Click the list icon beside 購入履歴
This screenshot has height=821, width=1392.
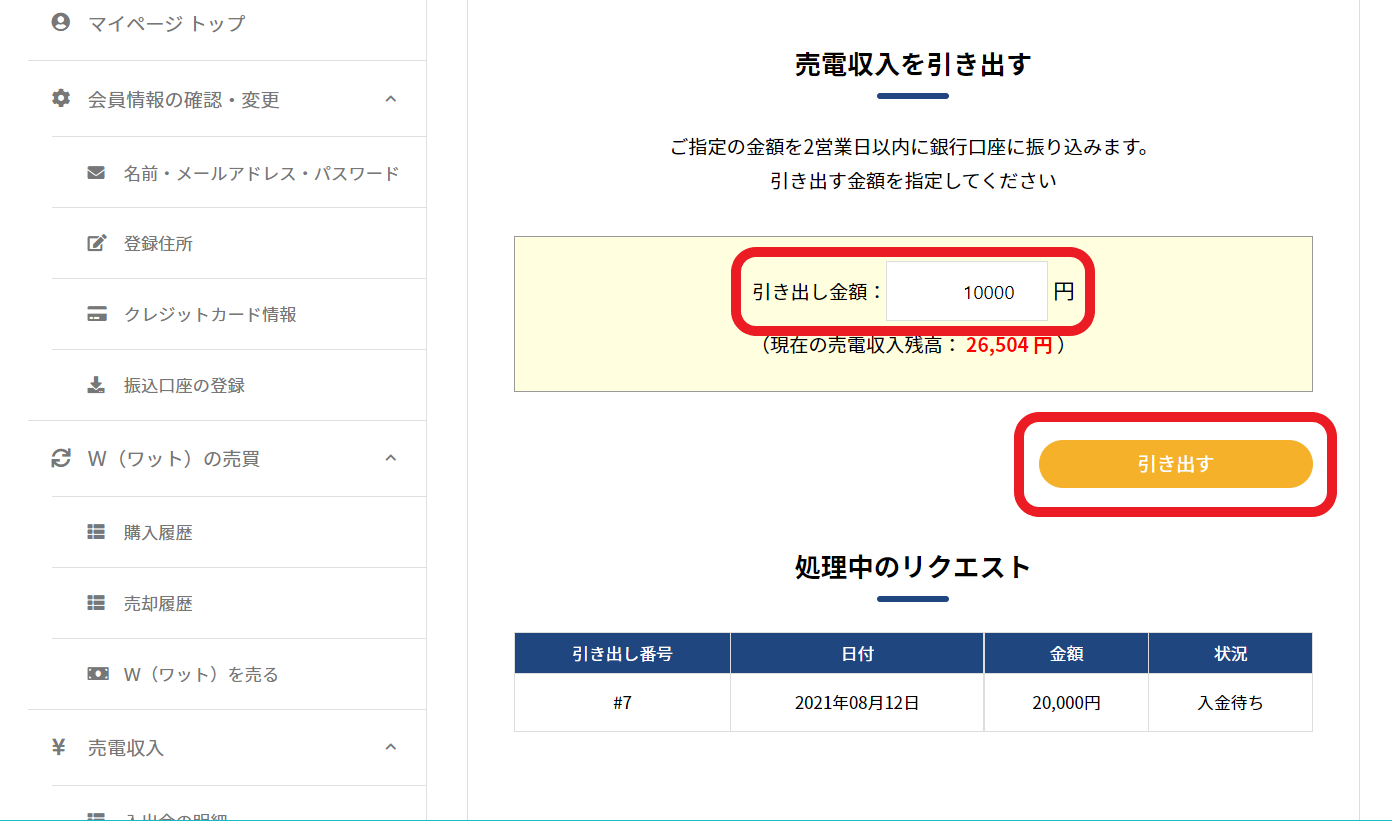coord(96,532)
